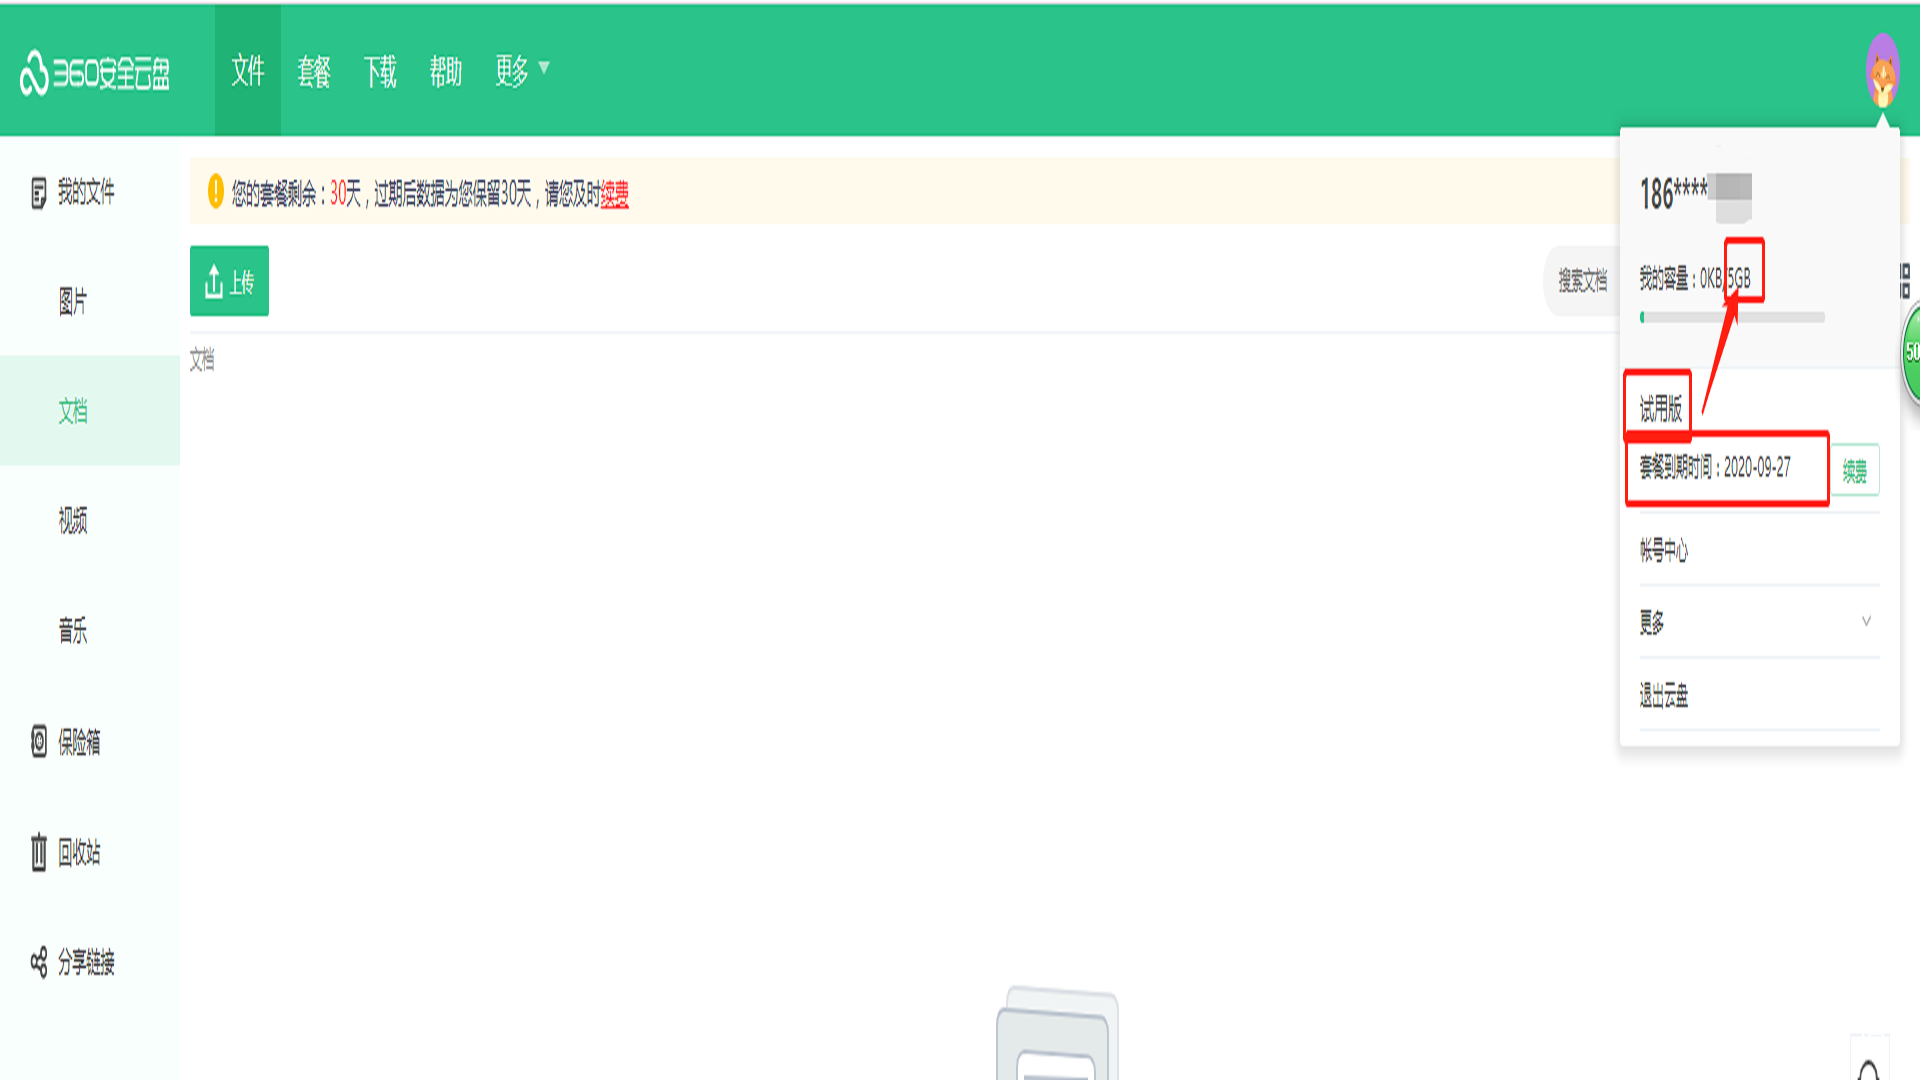The image size is (1920, 1080).
Task: Open the 保险箱 safe icon
Action: 39,742
